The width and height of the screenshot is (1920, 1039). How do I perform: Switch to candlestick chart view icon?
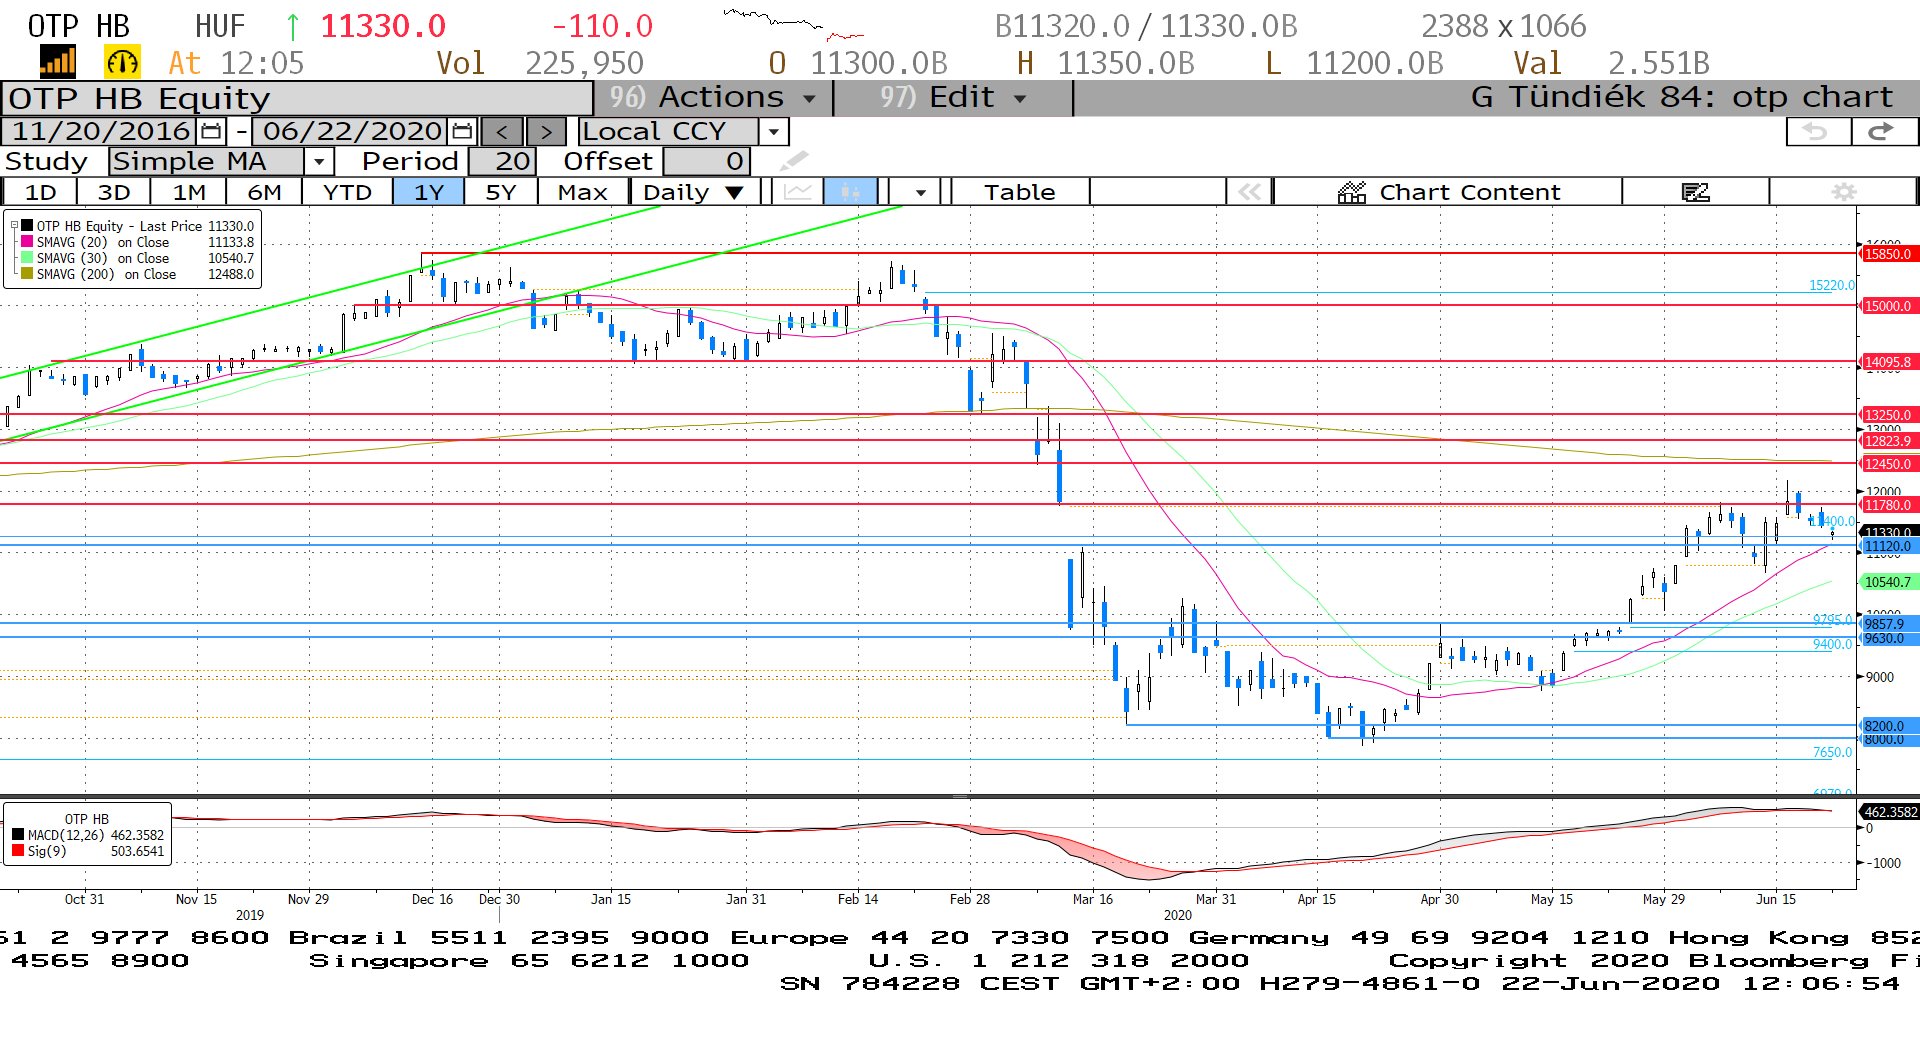[x=851, y=192]
